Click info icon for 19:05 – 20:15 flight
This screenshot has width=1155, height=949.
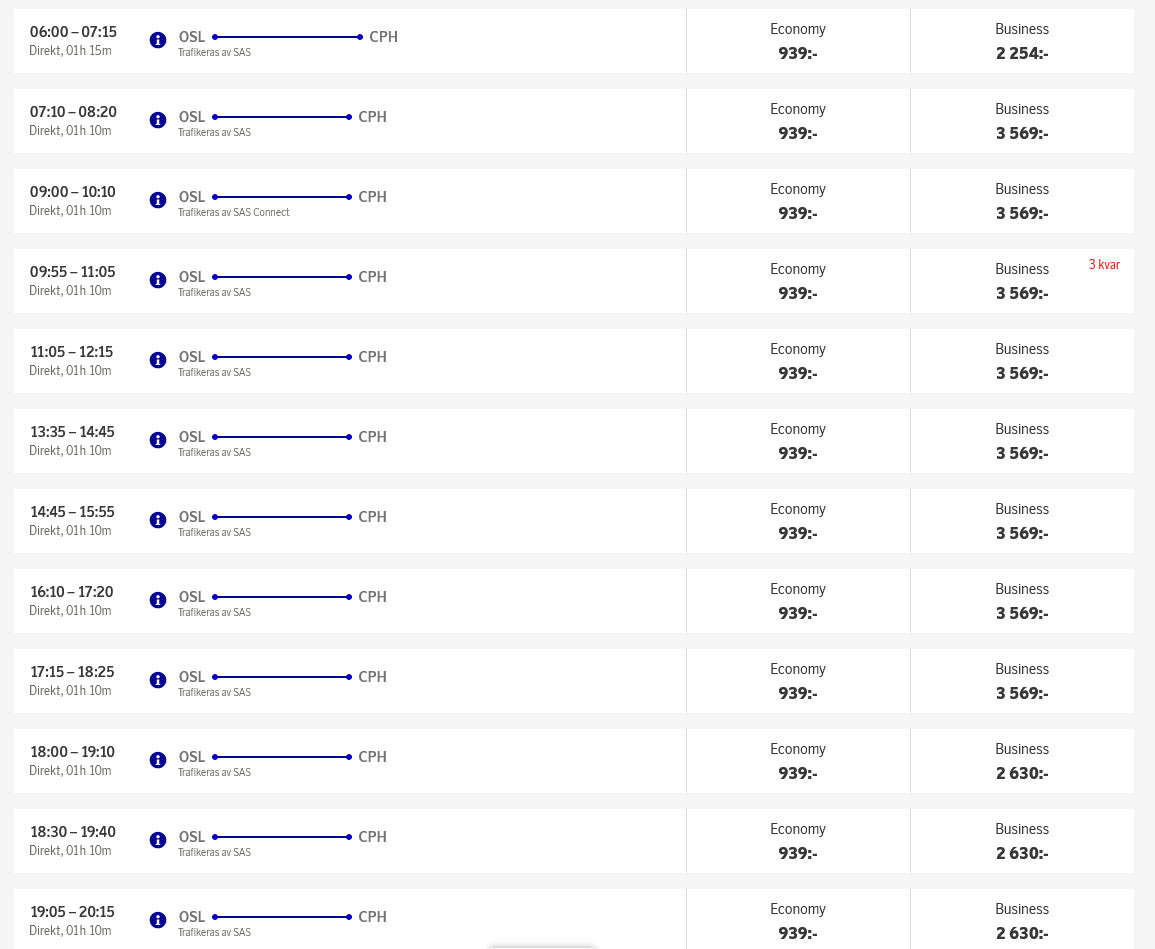(158, 920)
